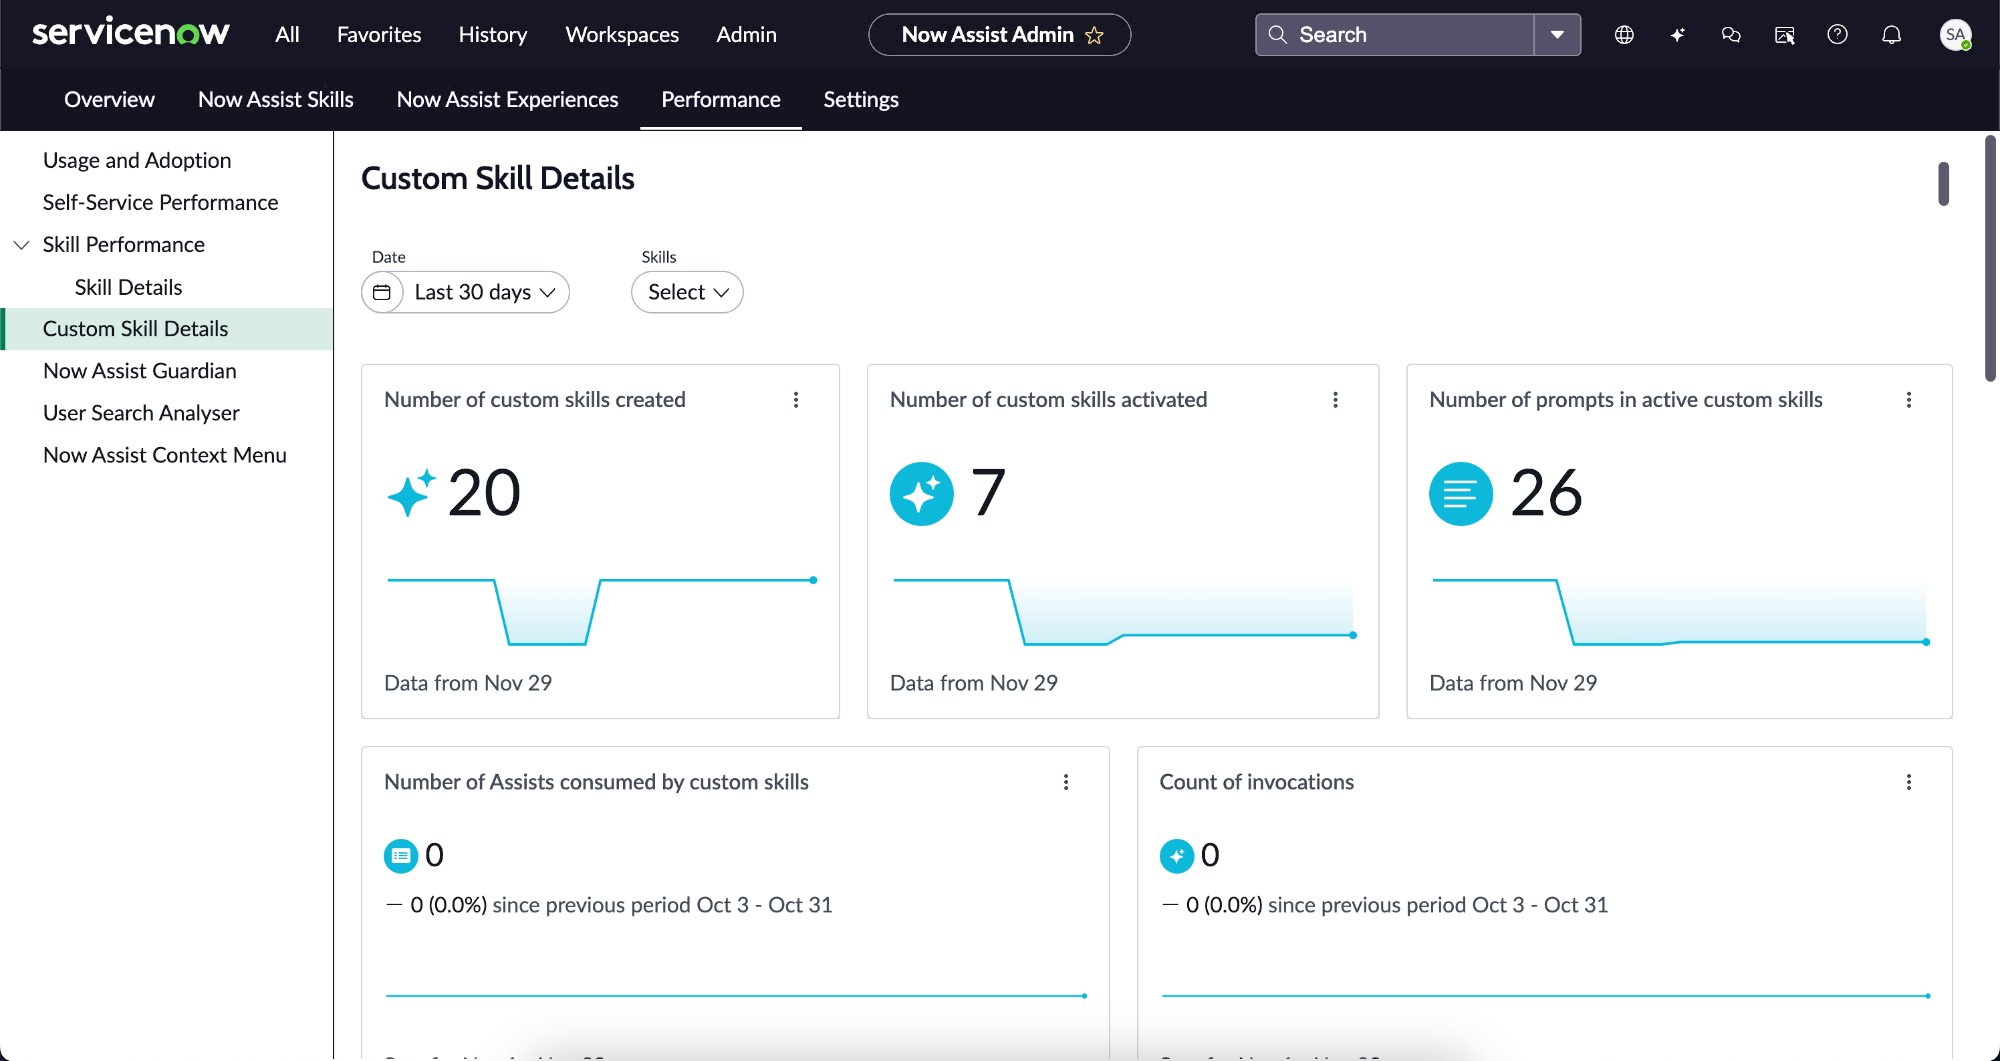The image size is (2000, 1061).
Task: Switch to Now Assist Experiences tab
Action: [507, 100]
